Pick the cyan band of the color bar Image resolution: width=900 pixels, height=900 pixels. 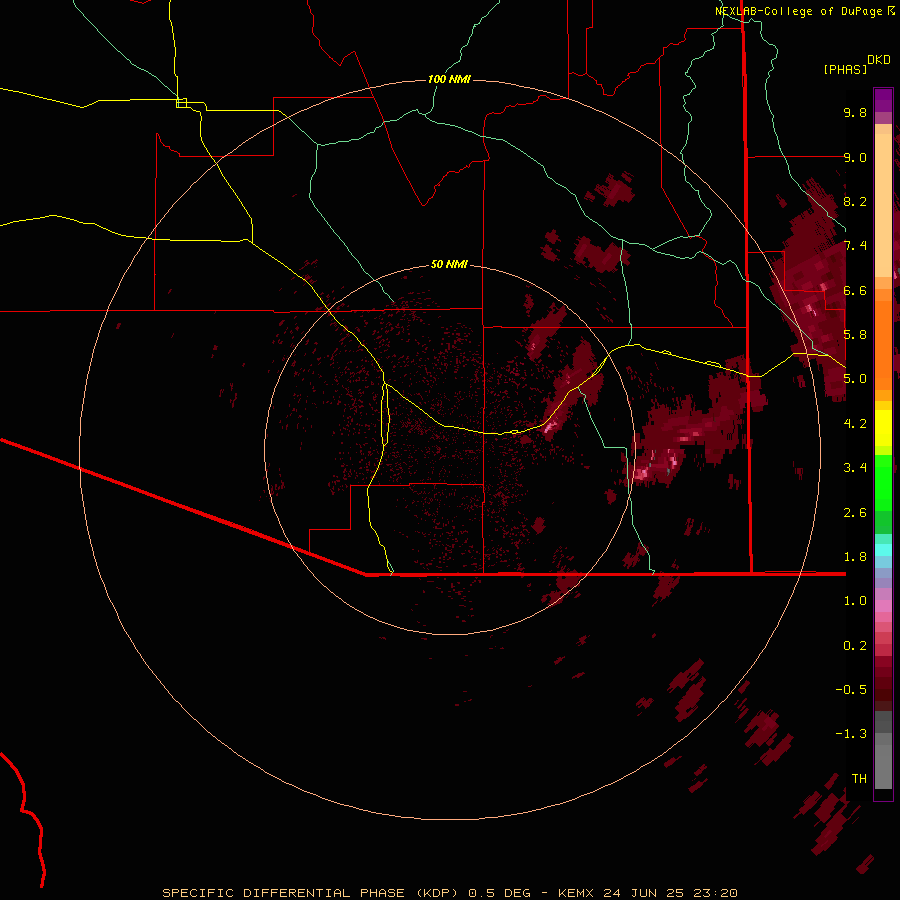coord(883,550)
